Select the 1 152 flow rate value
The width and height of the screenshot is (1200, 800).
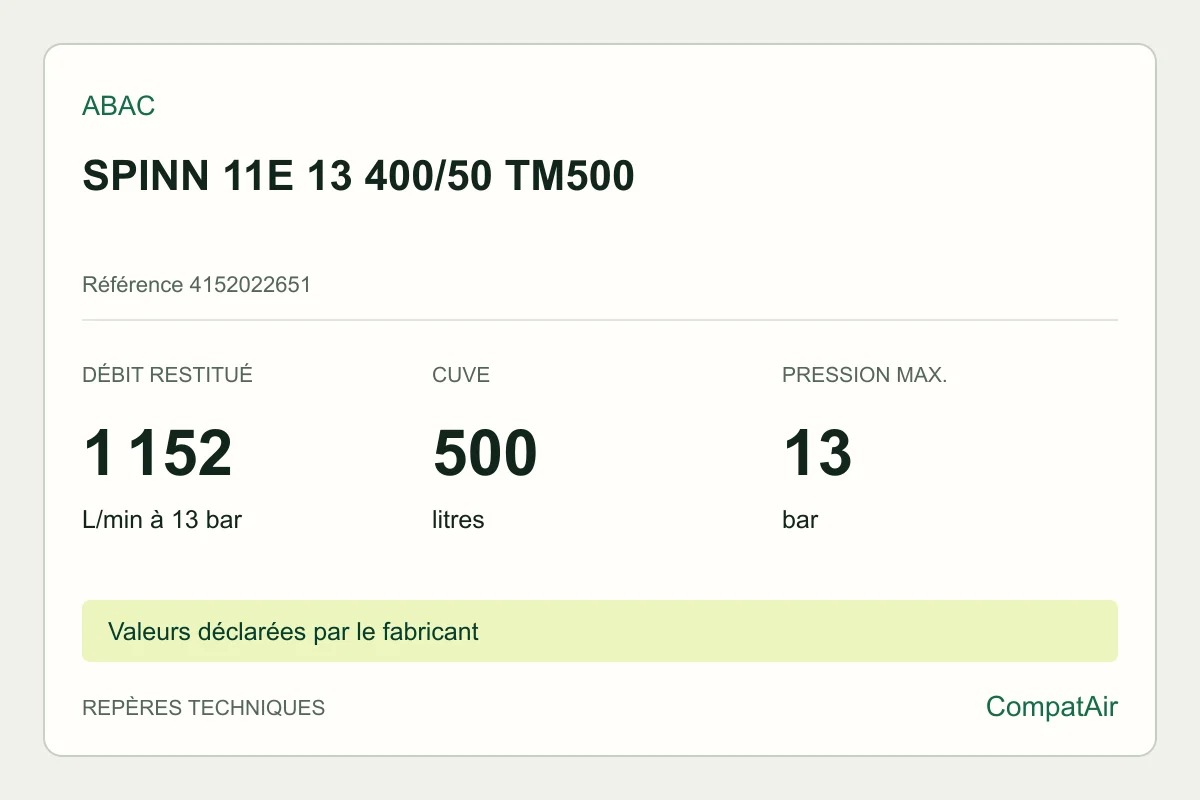click(157, 453)
